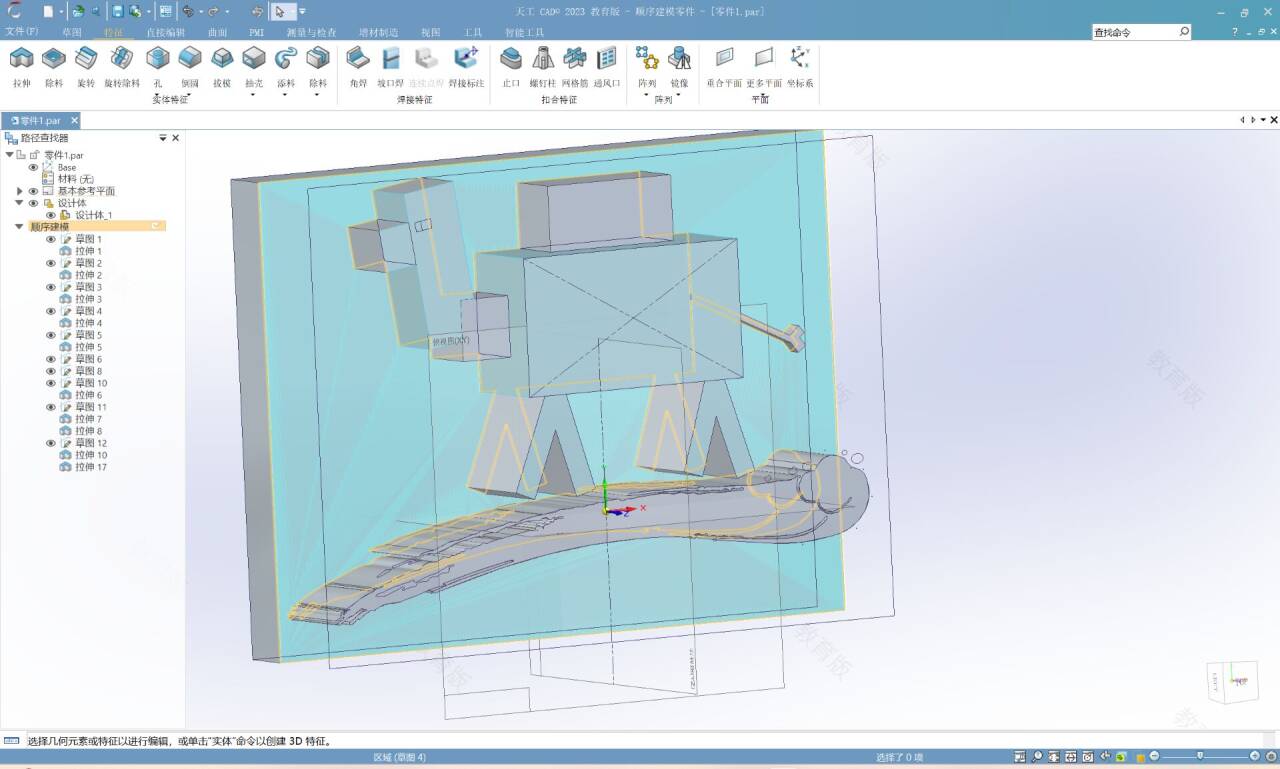Viewport: 1280px width, 769px height.
Task: Click the zoom tool icon in status bar
Action: [1037, 756]
